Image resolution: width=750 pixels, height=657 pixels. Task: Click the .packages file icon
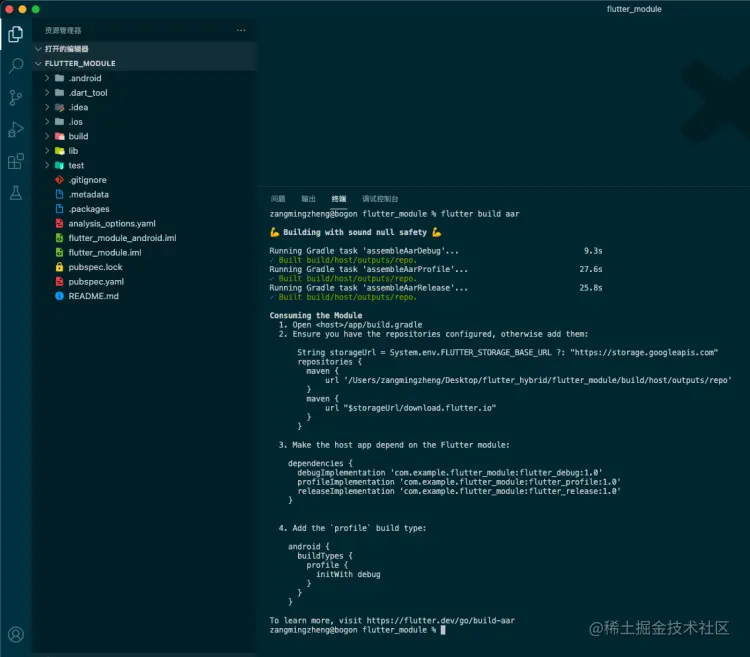[59, 209]
